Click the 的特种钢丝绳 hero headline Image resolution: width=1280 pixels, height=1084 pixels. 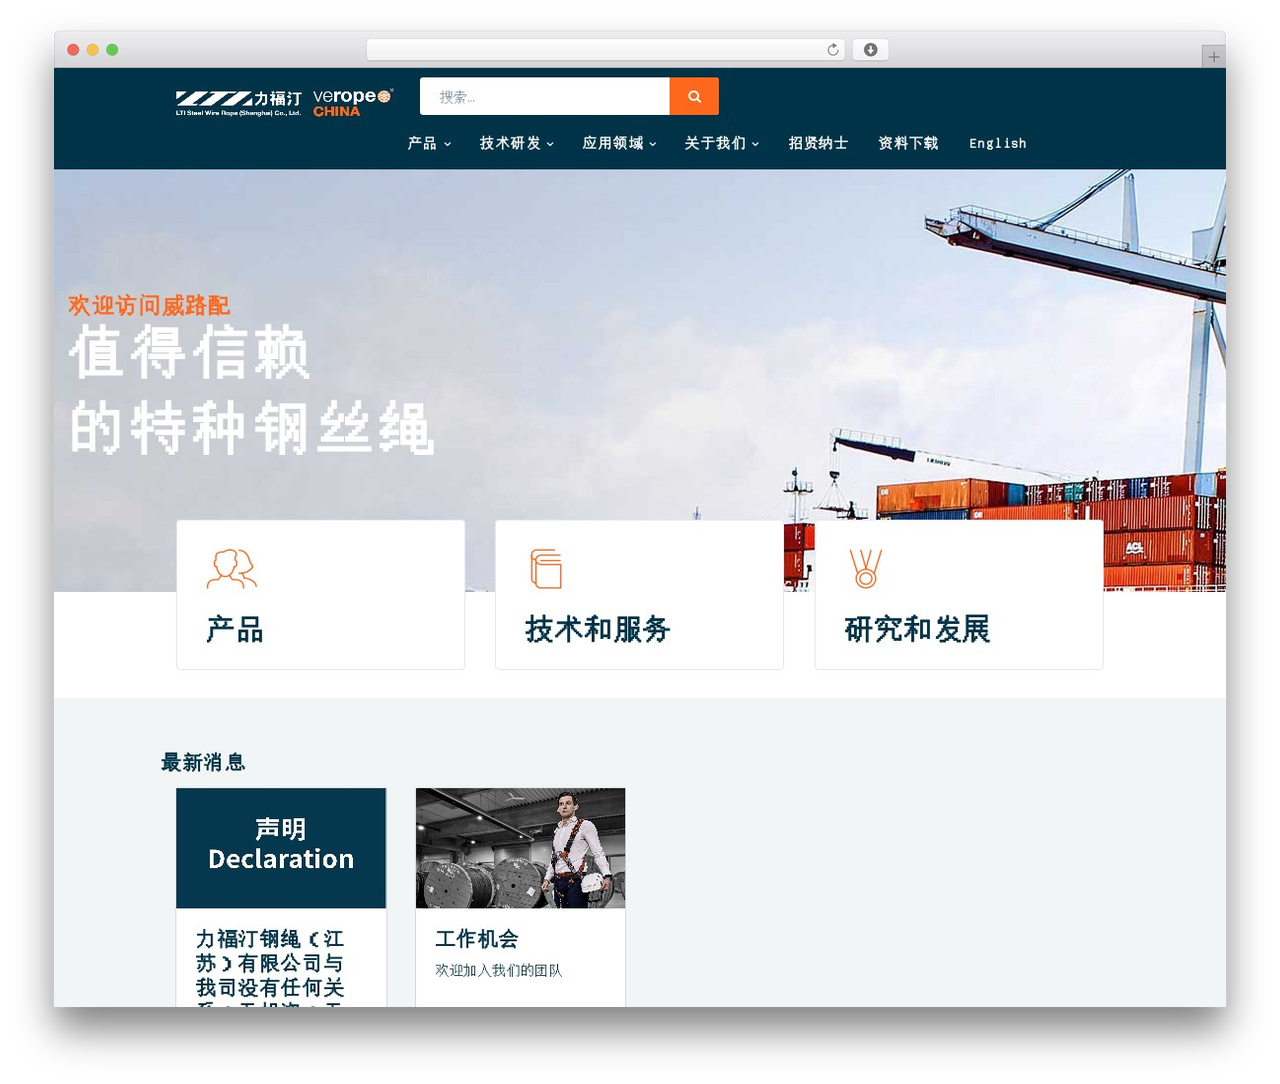tap(251, 428)
